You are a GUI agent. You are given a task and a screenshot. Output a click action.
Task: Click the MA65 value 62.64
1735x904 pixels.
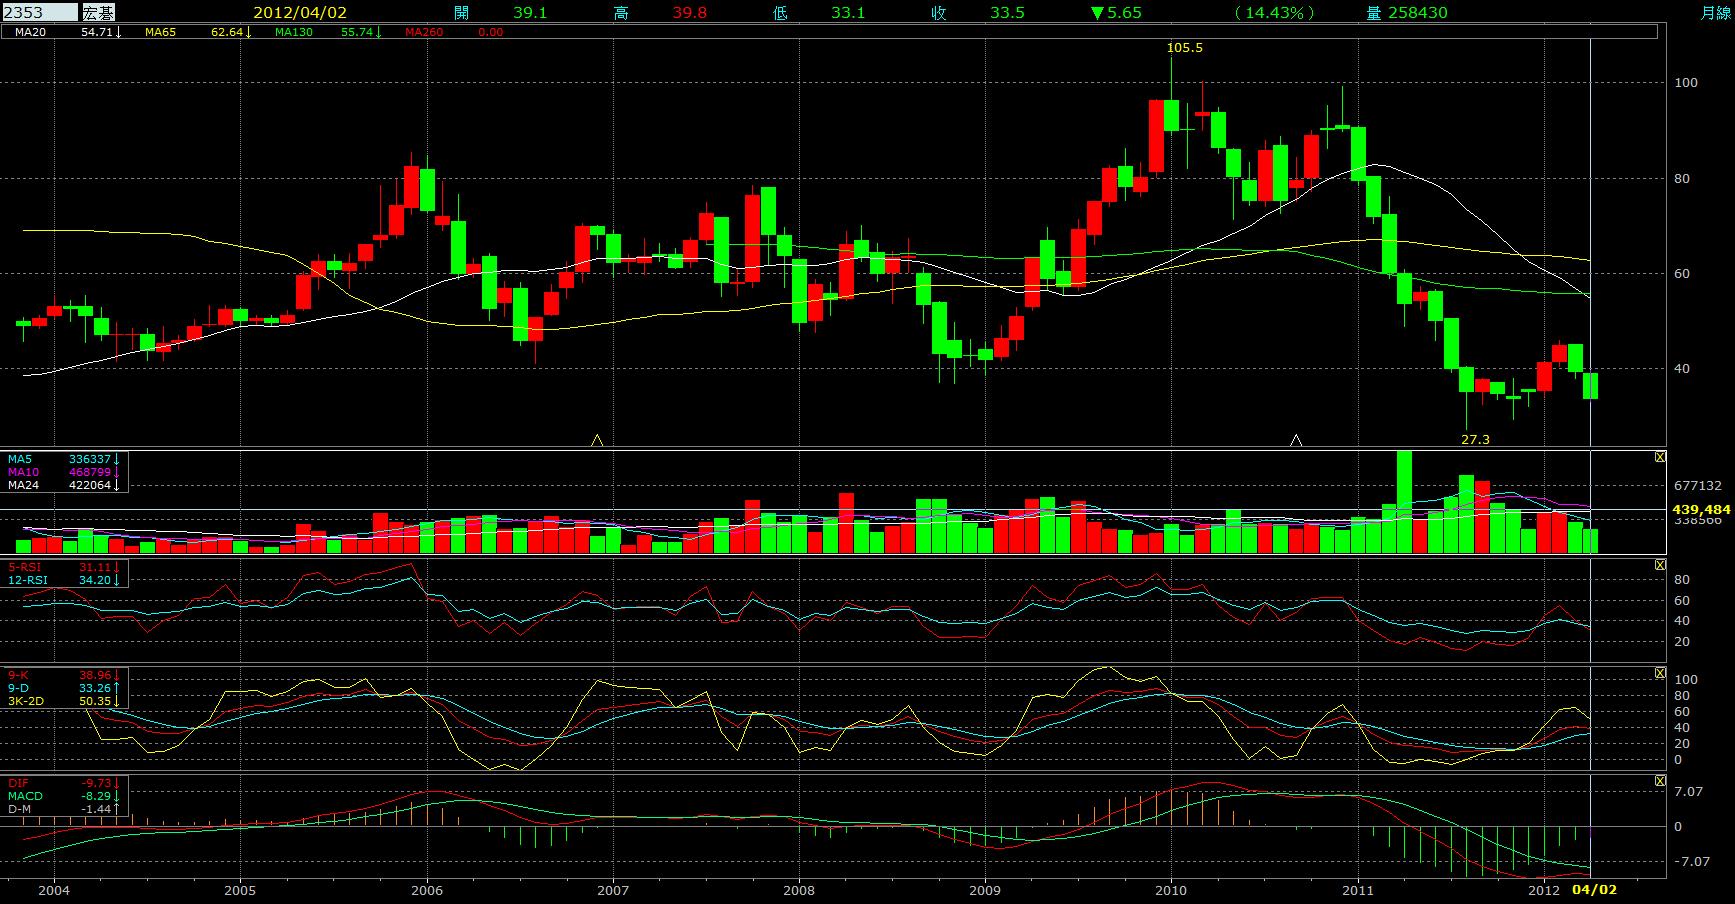(227, 32)
